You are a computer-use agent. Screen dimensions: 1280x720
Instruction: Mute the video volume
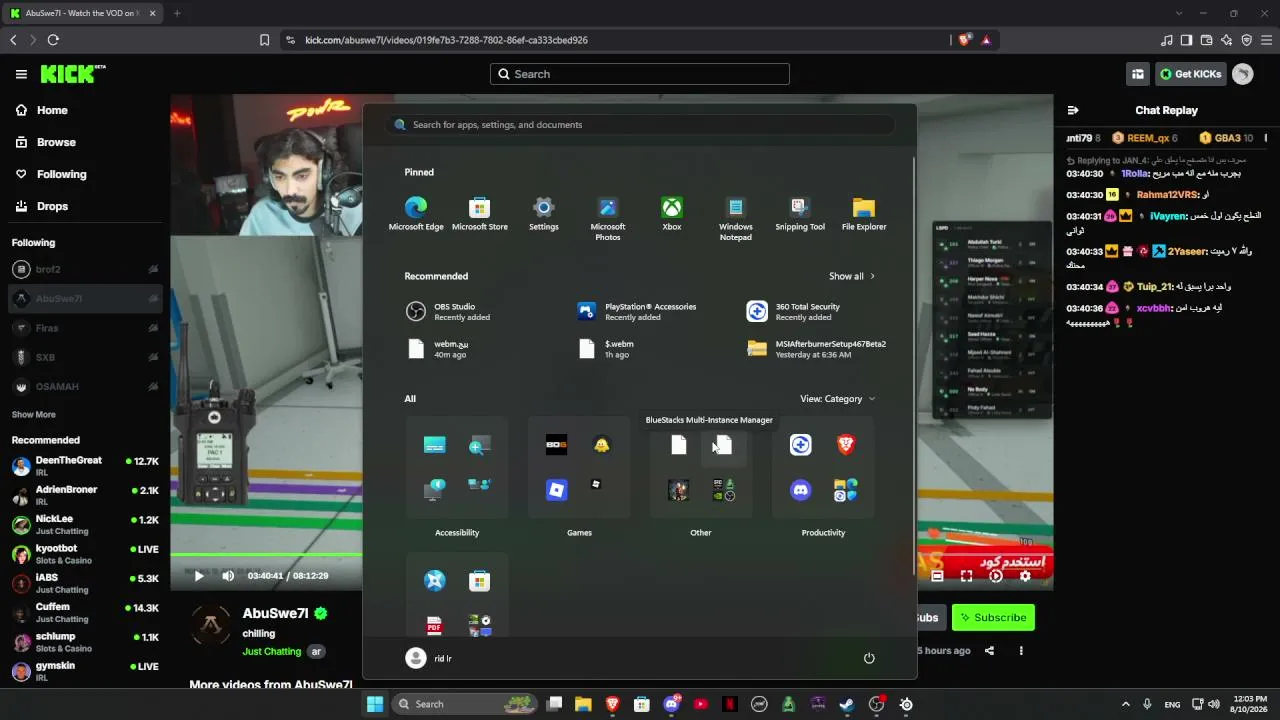tap(228, 576)
